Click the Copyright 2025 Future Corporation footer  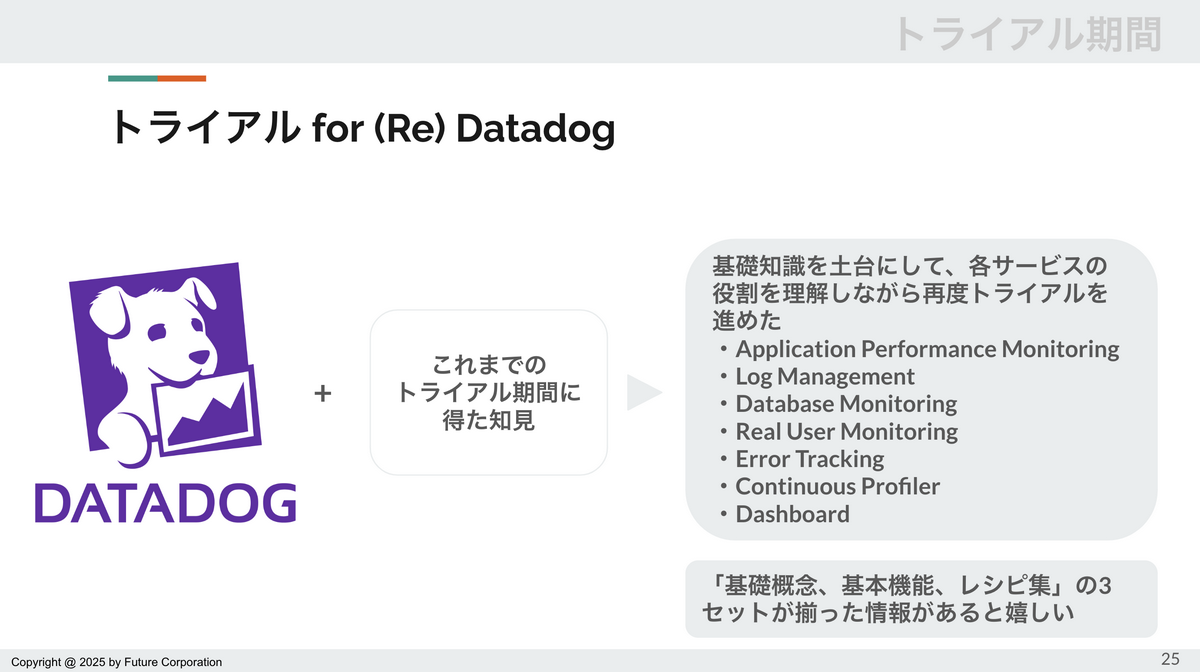tap(117, 662)
